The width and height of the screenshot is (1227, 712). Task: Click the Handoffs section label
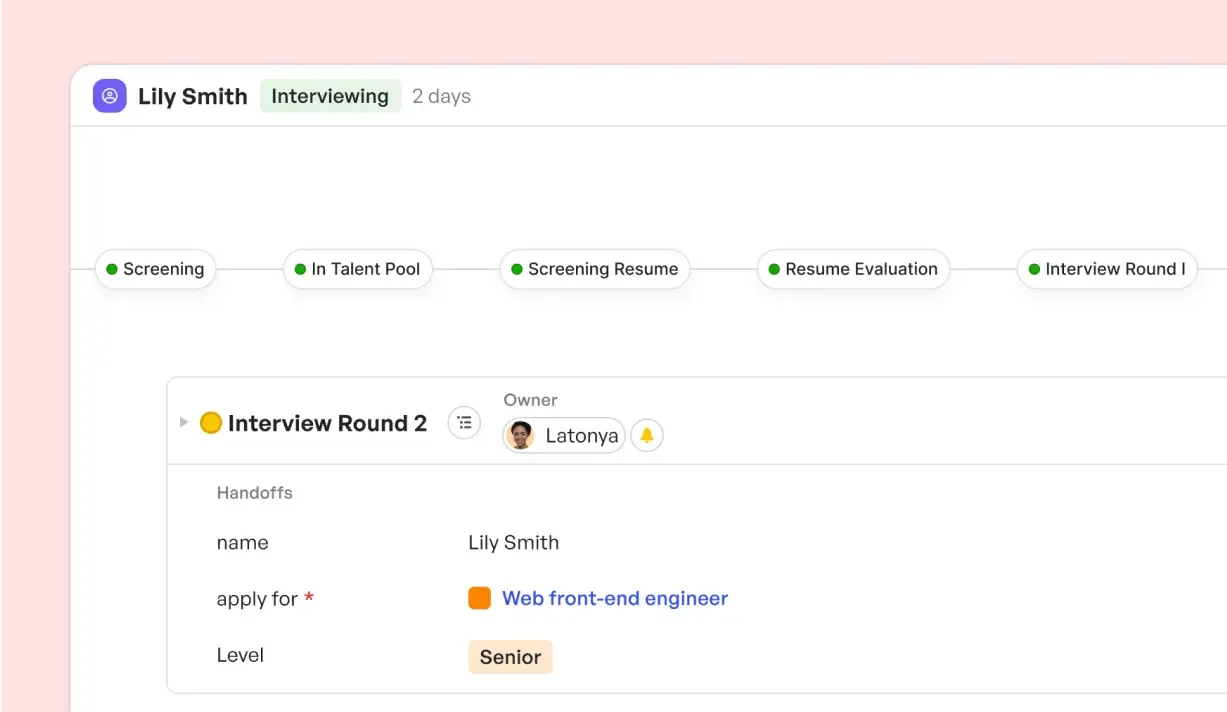tap(255, 493)
